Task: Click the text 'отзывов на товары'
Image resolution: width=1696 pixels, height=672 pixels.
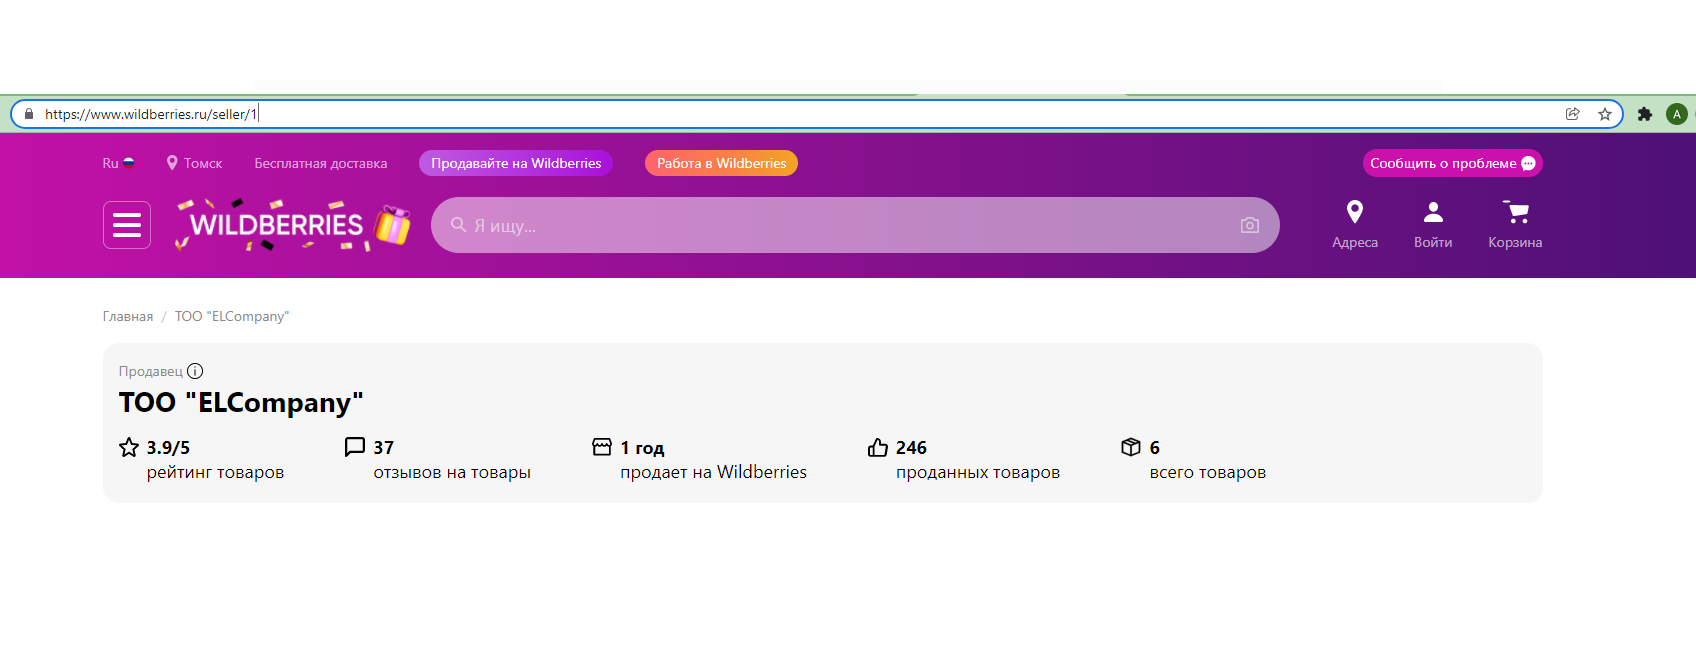Action: [452, 472]
